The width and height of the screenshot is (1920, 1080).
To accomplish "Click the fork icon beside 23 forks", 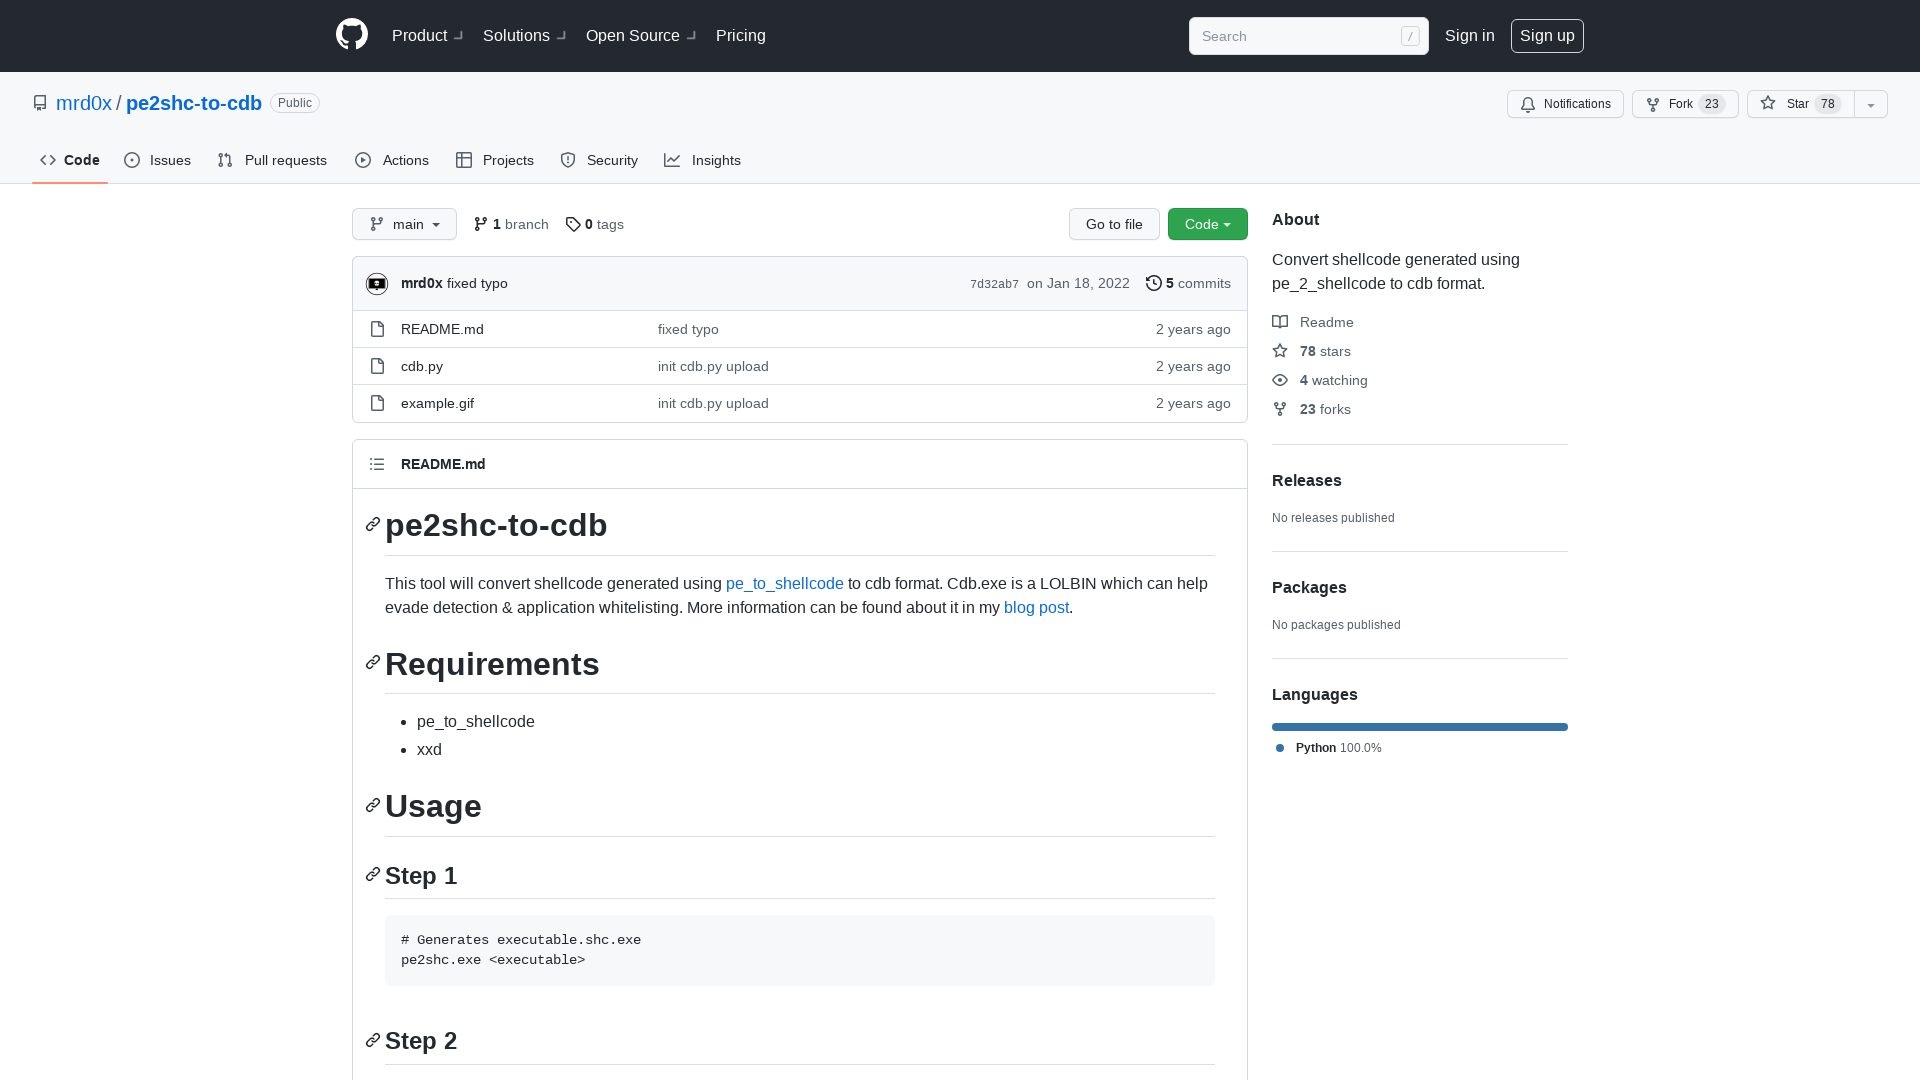I will point(1280,409).
